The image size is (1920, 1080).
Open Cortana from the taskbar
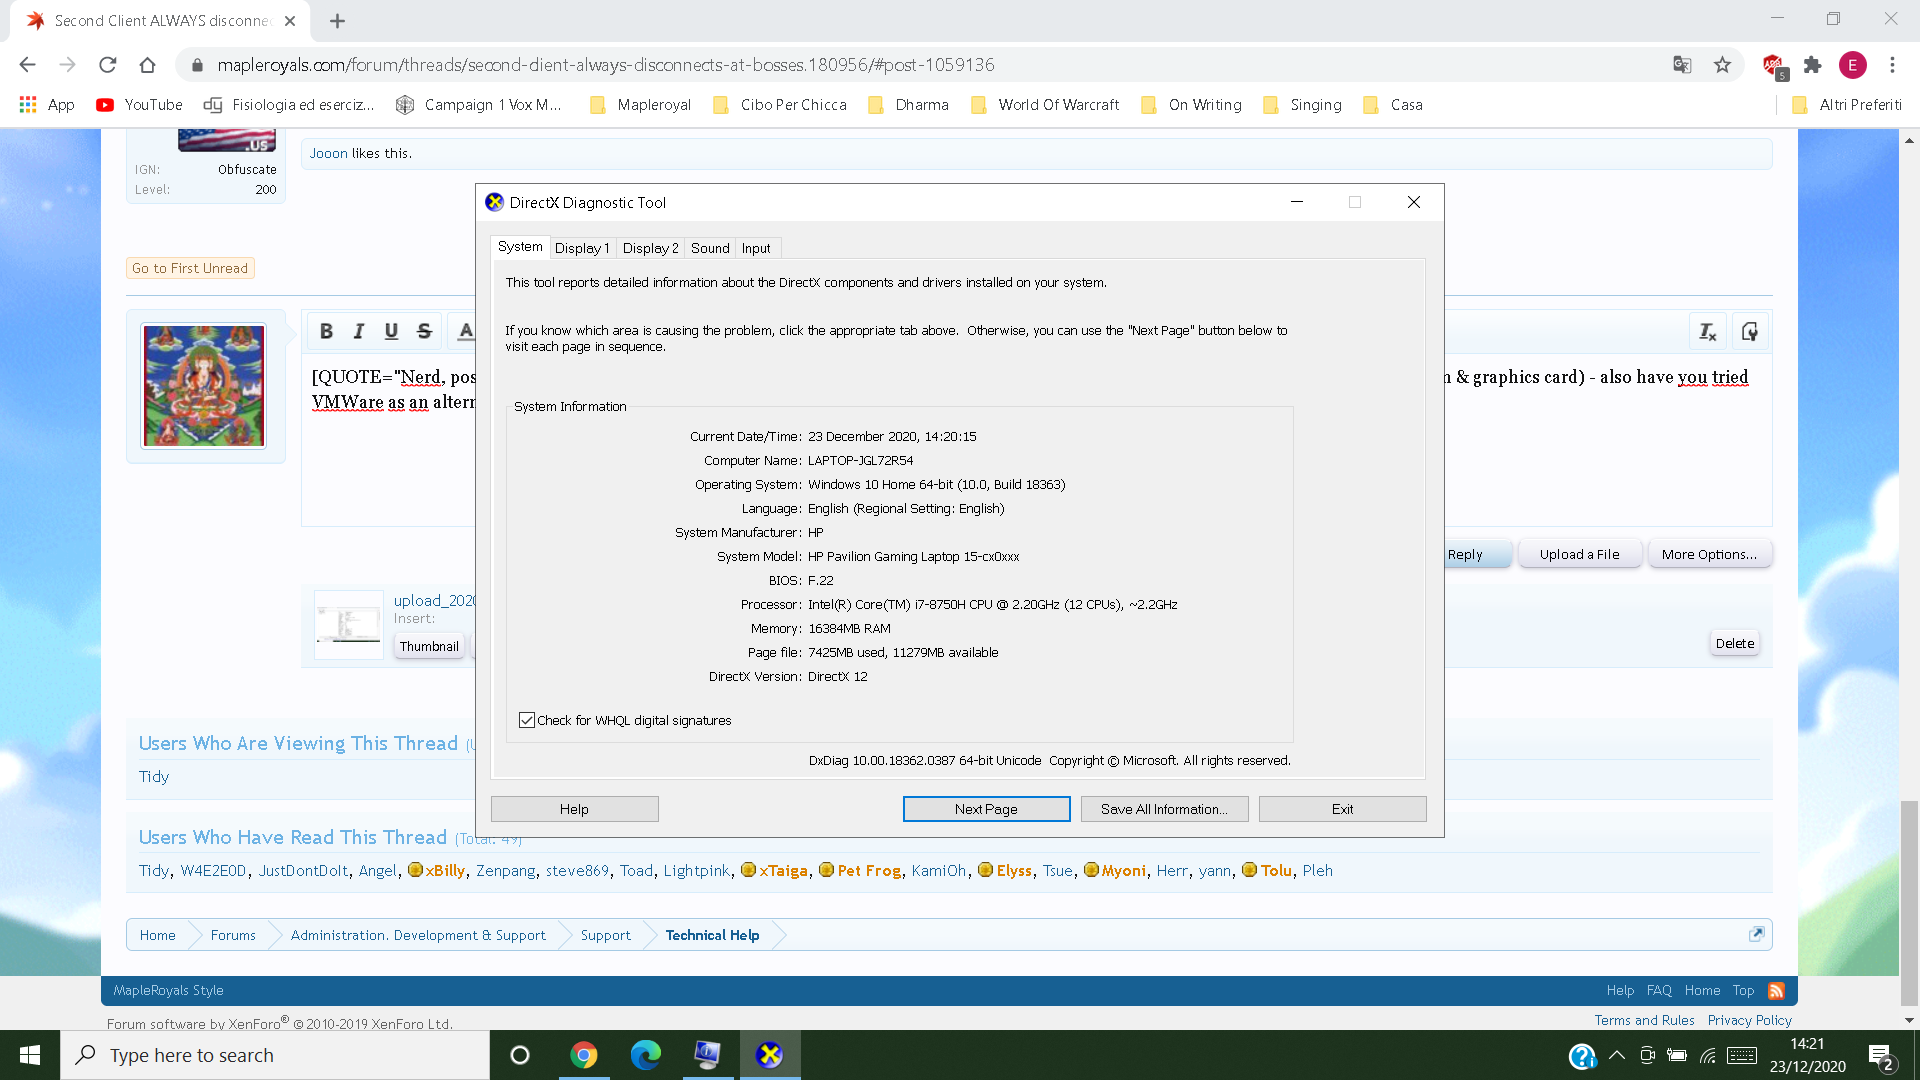coord(519,1055)
